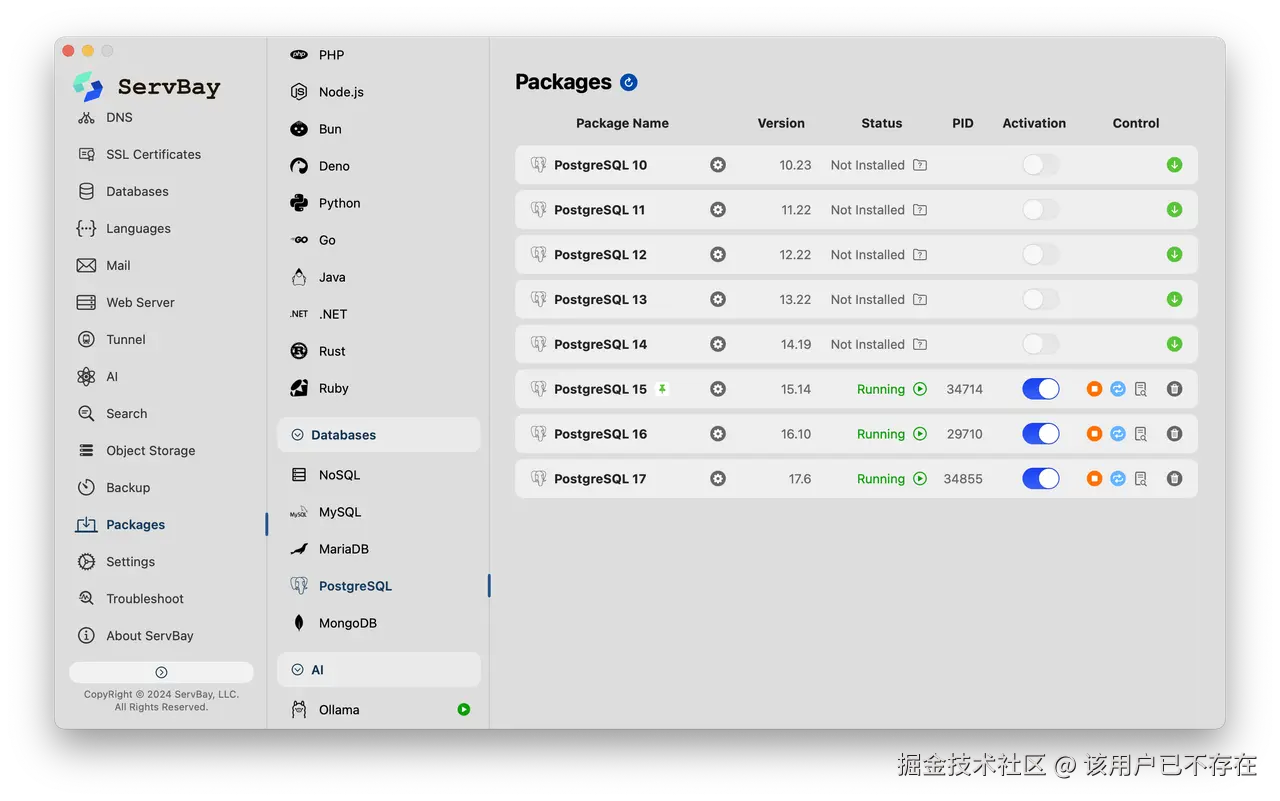Download PostgreSQL 14 with green arrow icon
Viewport: 1280px width, 801px height.
1174,344
